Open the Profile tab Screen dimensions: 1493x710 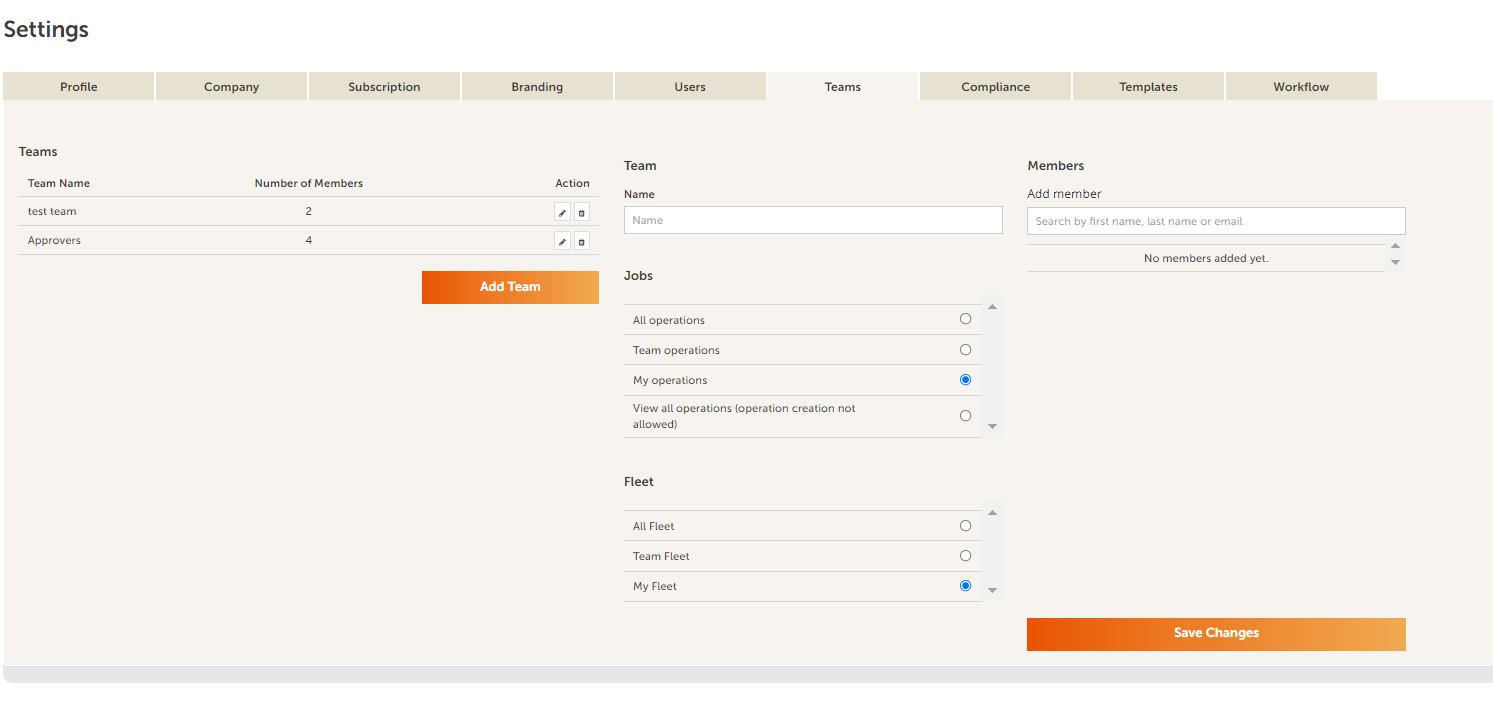[79, 87]
